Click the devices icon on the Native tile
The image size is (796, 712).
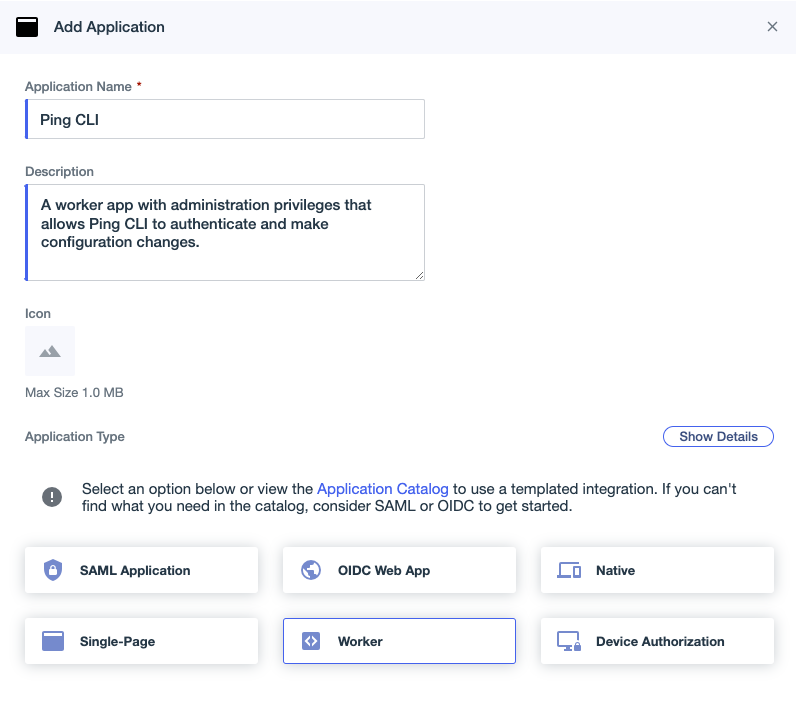coord(569,571)
